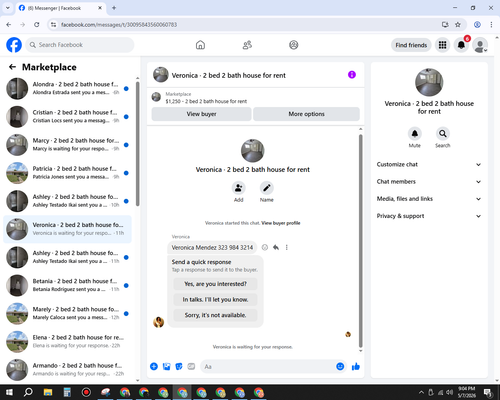500x400 pixels.
Task: Open the Groups icon in top navigation
Action: tap(294, 45)
